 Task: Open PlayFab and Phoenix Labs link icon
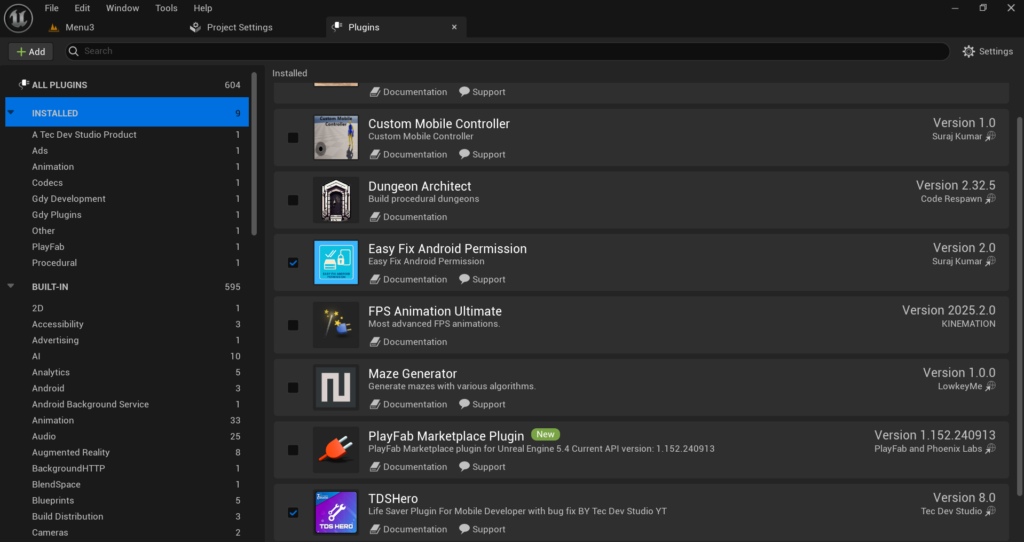pyautogui.click(x=991, y=449)
